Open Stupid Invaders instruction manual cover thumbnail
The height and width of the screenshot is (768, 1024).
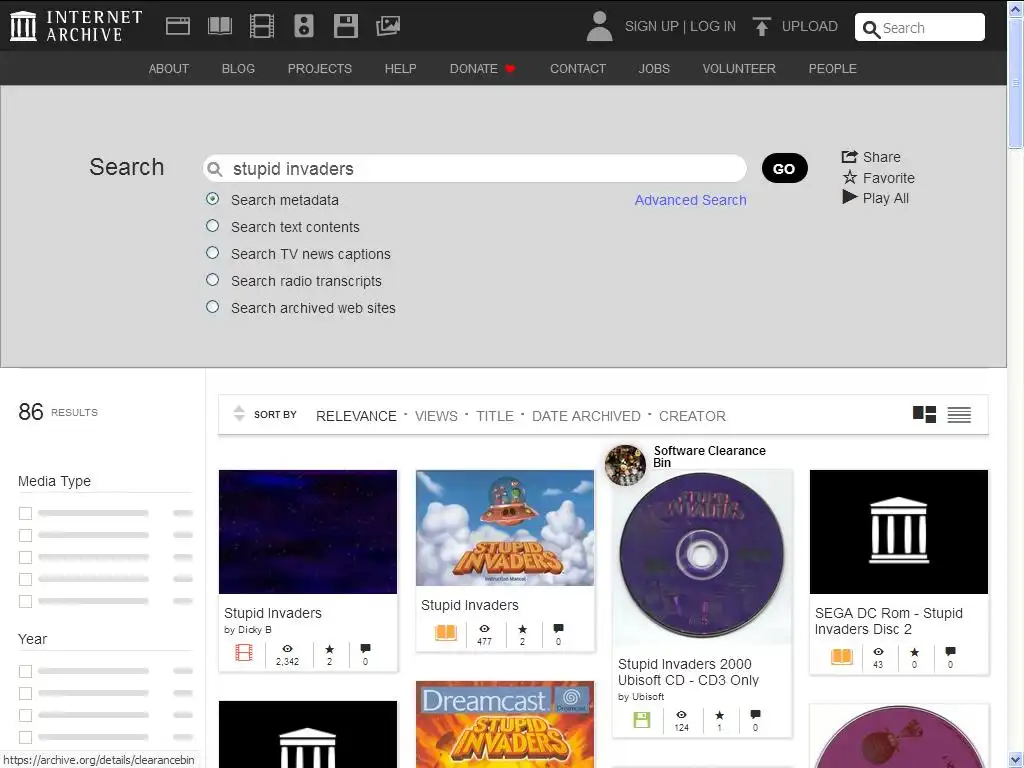point(505,528)
